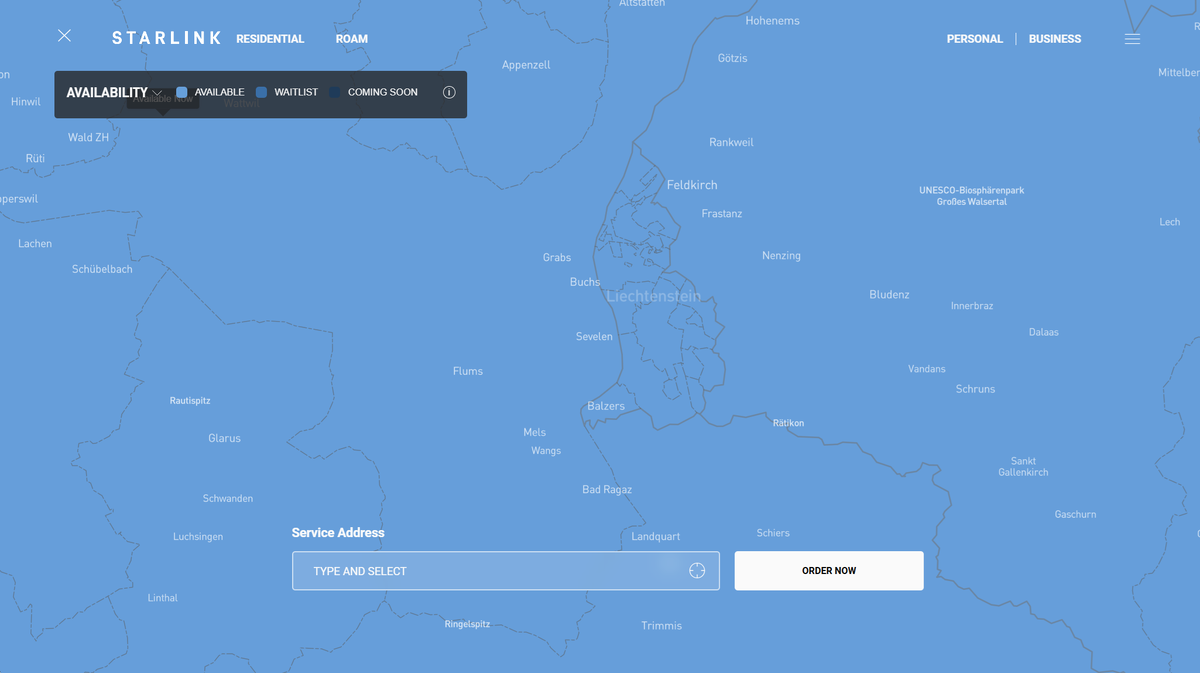The height and width of the screenshot is (673, 1200).
Task: Click the Landquart map label
Action: [x=656, y=537]
